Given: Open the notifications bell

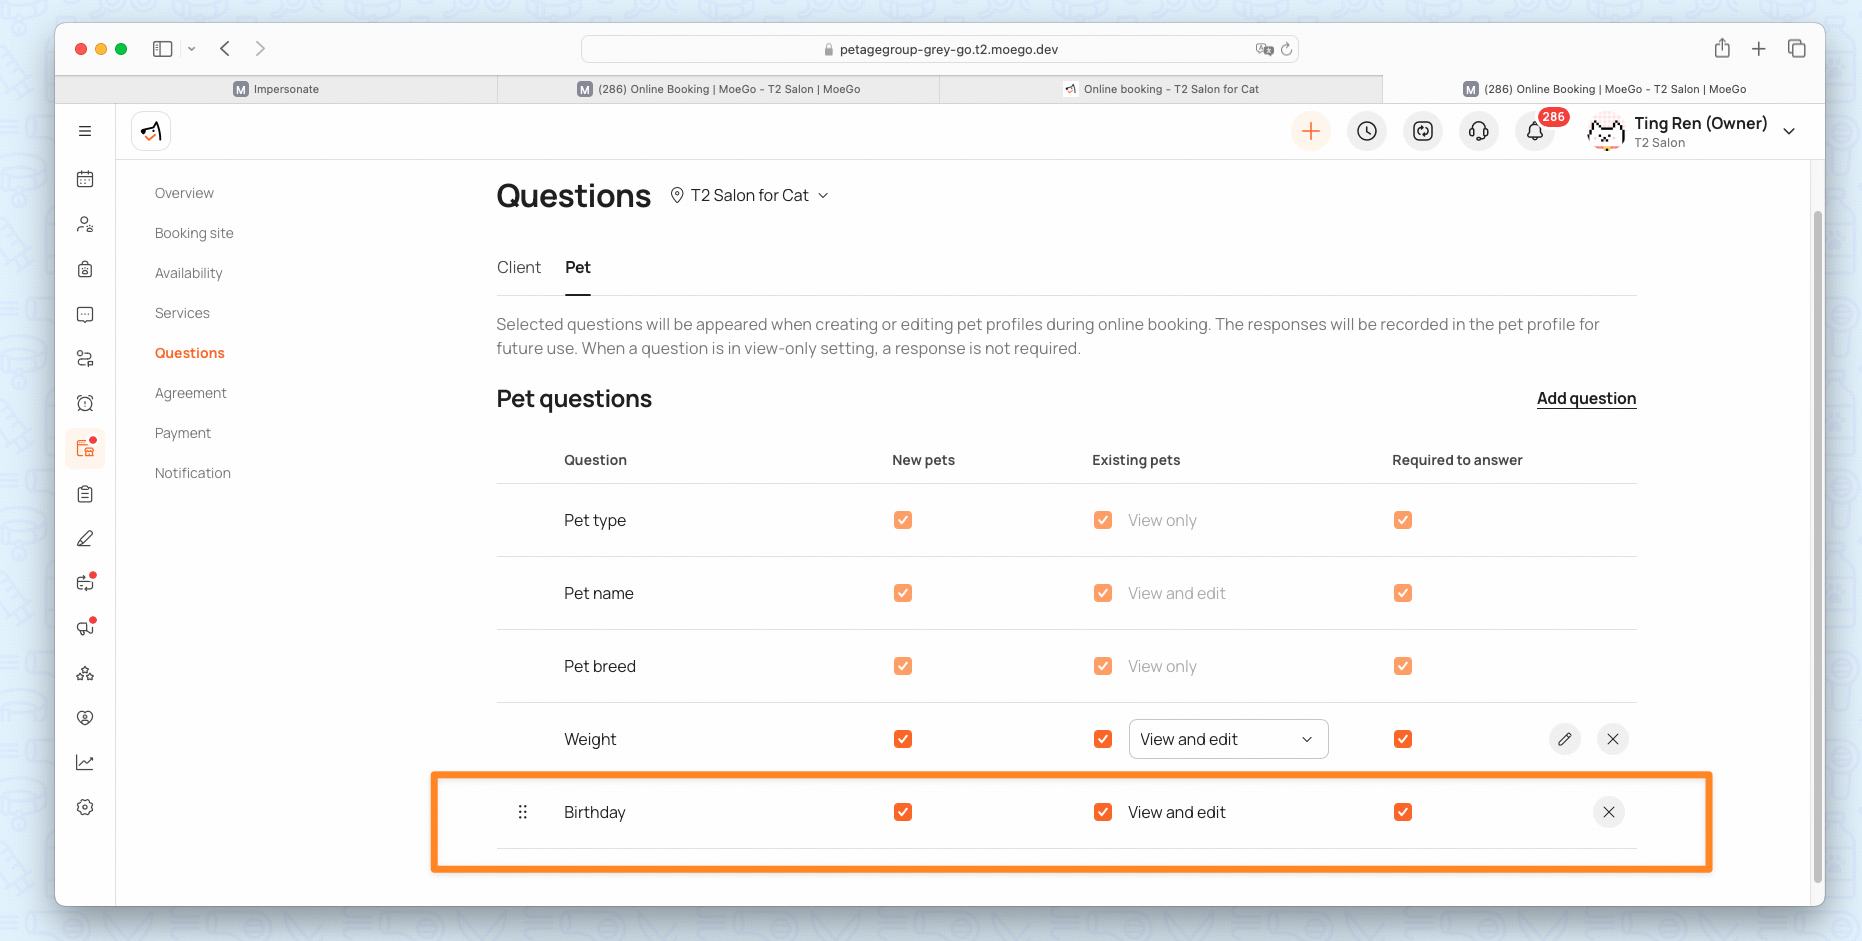Looking at the screenshot, I should point(1534,131).
